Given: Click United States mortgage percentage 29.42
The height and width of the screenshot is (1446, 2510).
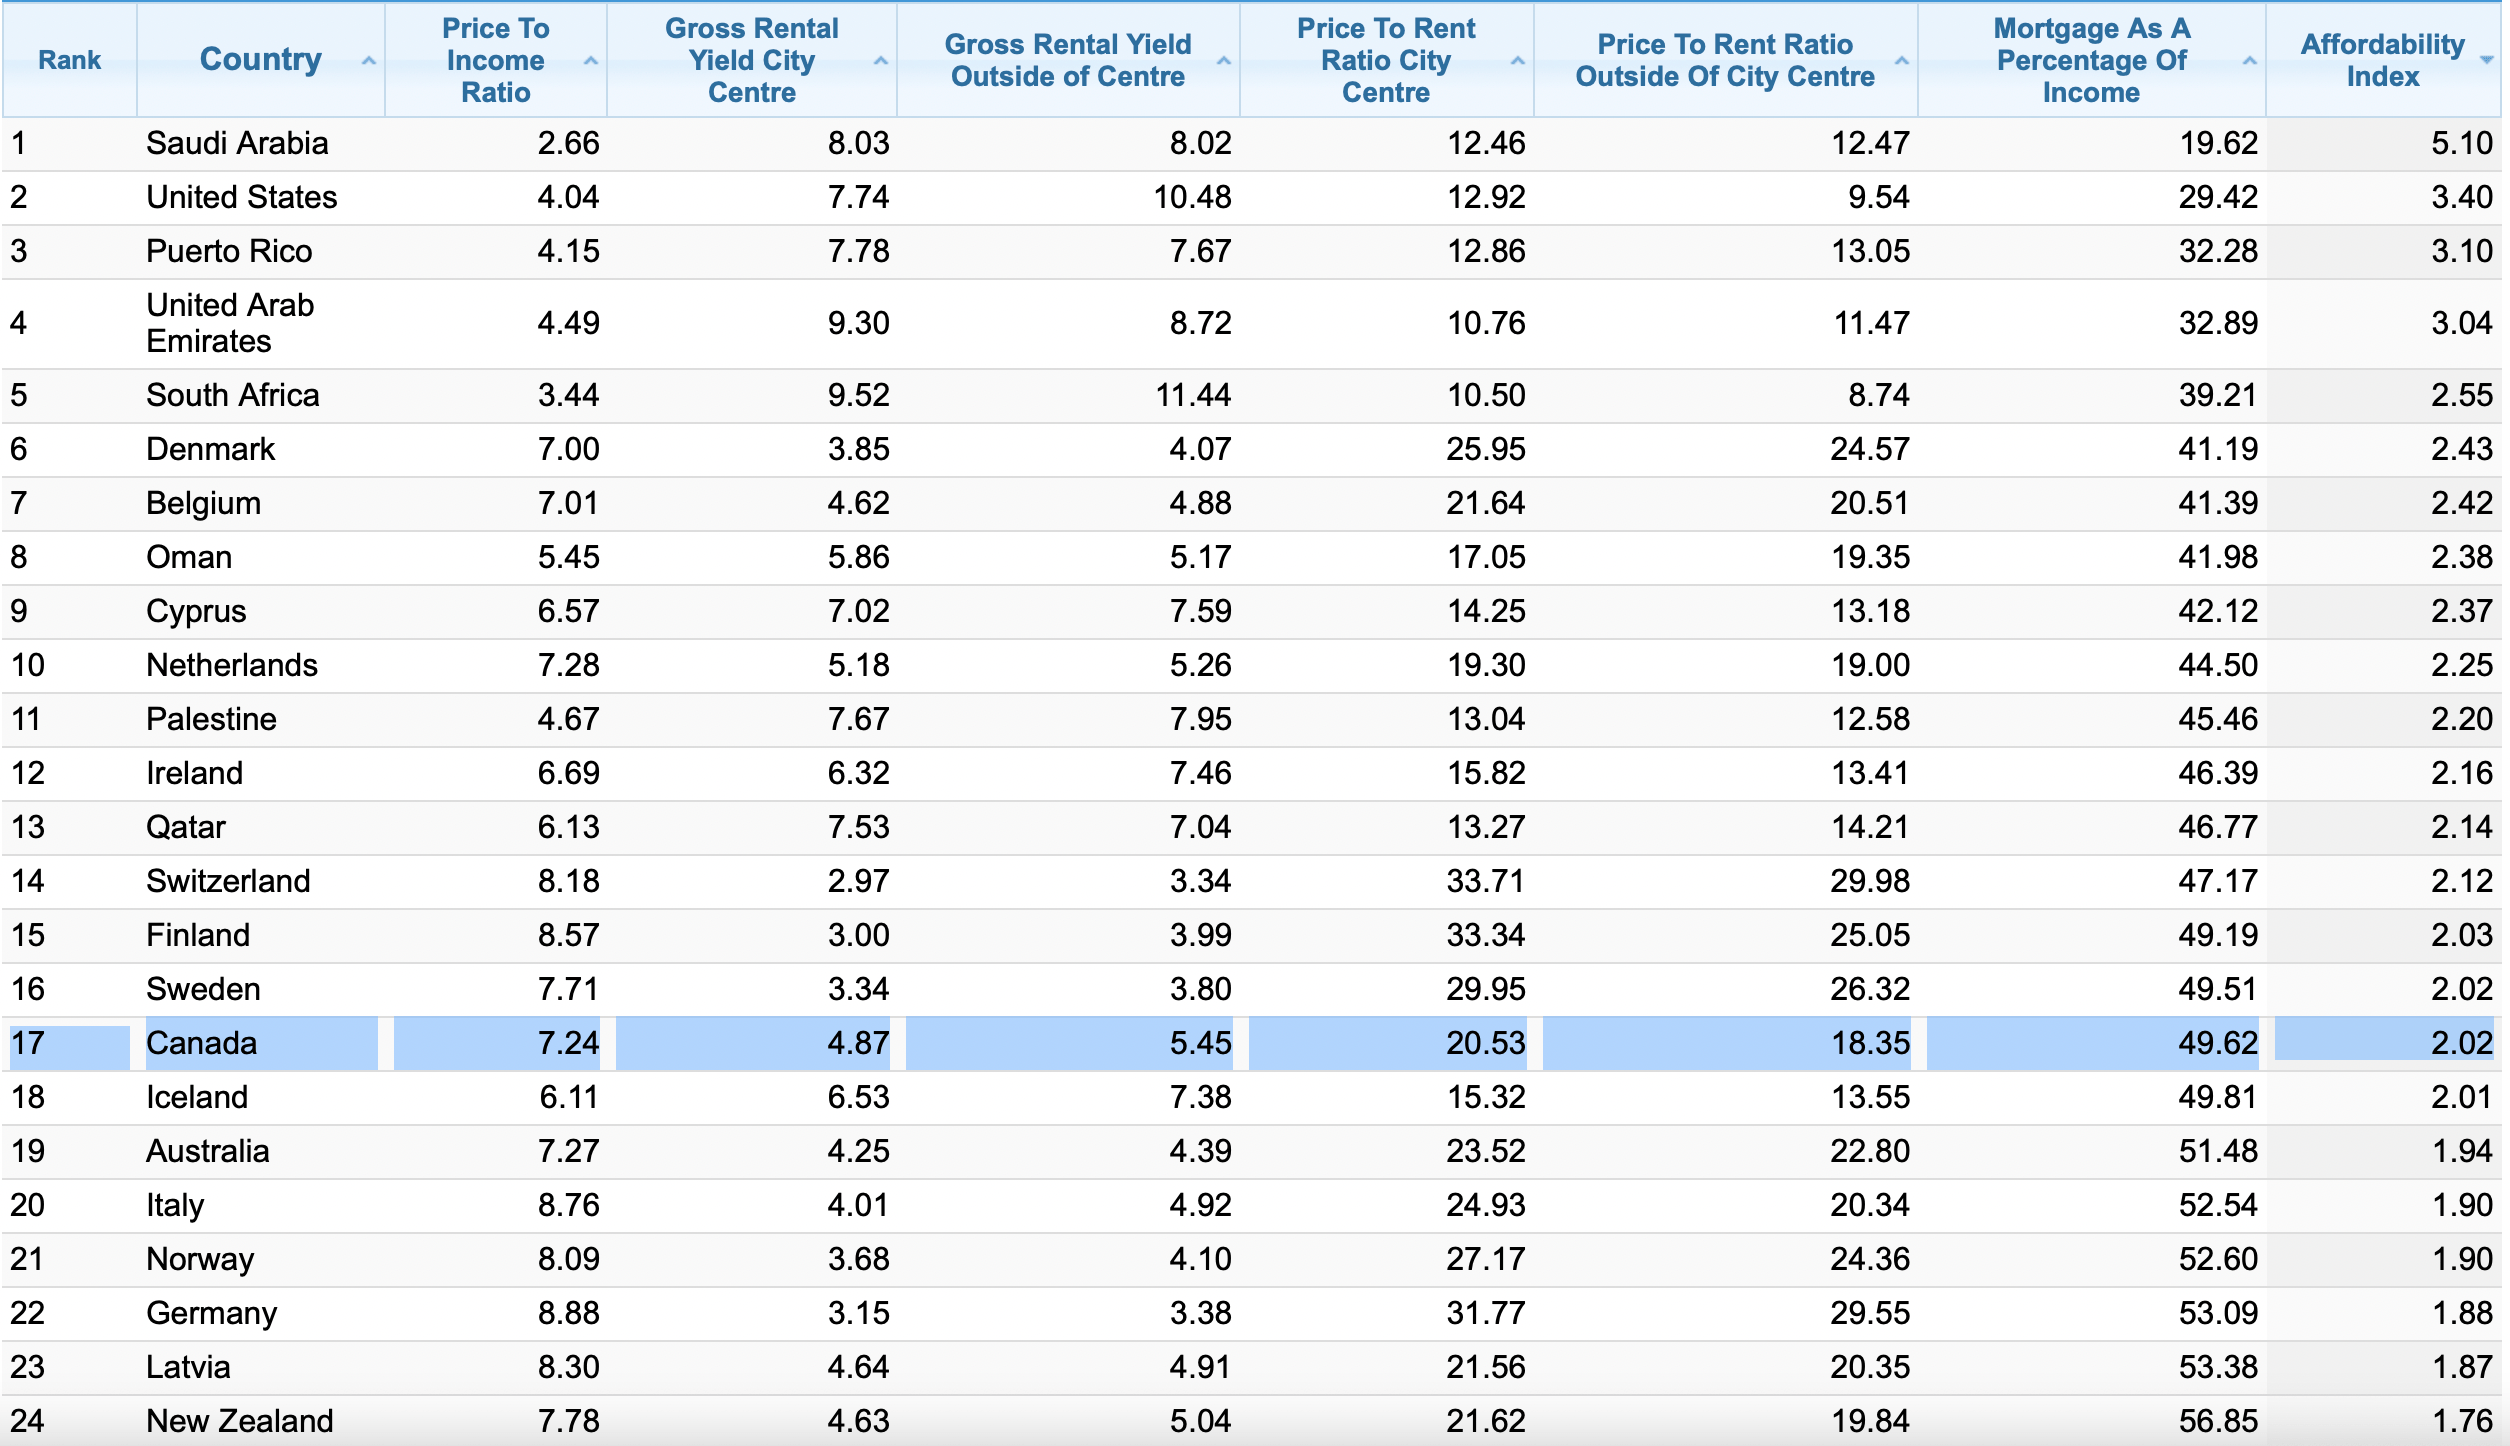Looking at the screenshot, I should pyautogui.click(x=2218, y=197).
